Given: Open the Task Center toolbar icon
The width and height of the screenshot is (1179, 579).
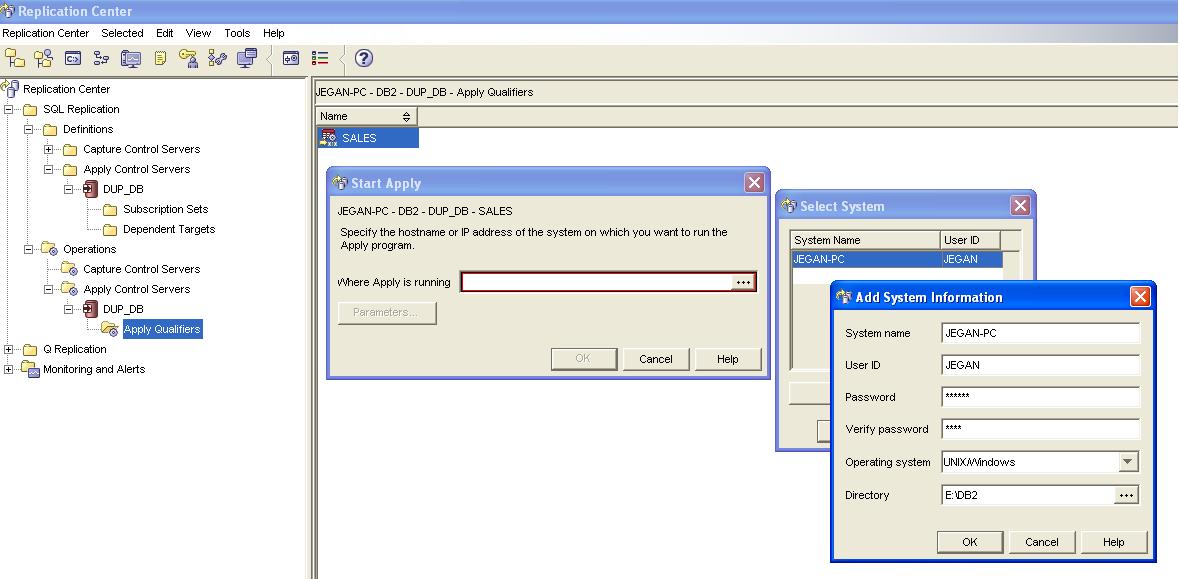Looking at the screenshot, I should point(101,58).
